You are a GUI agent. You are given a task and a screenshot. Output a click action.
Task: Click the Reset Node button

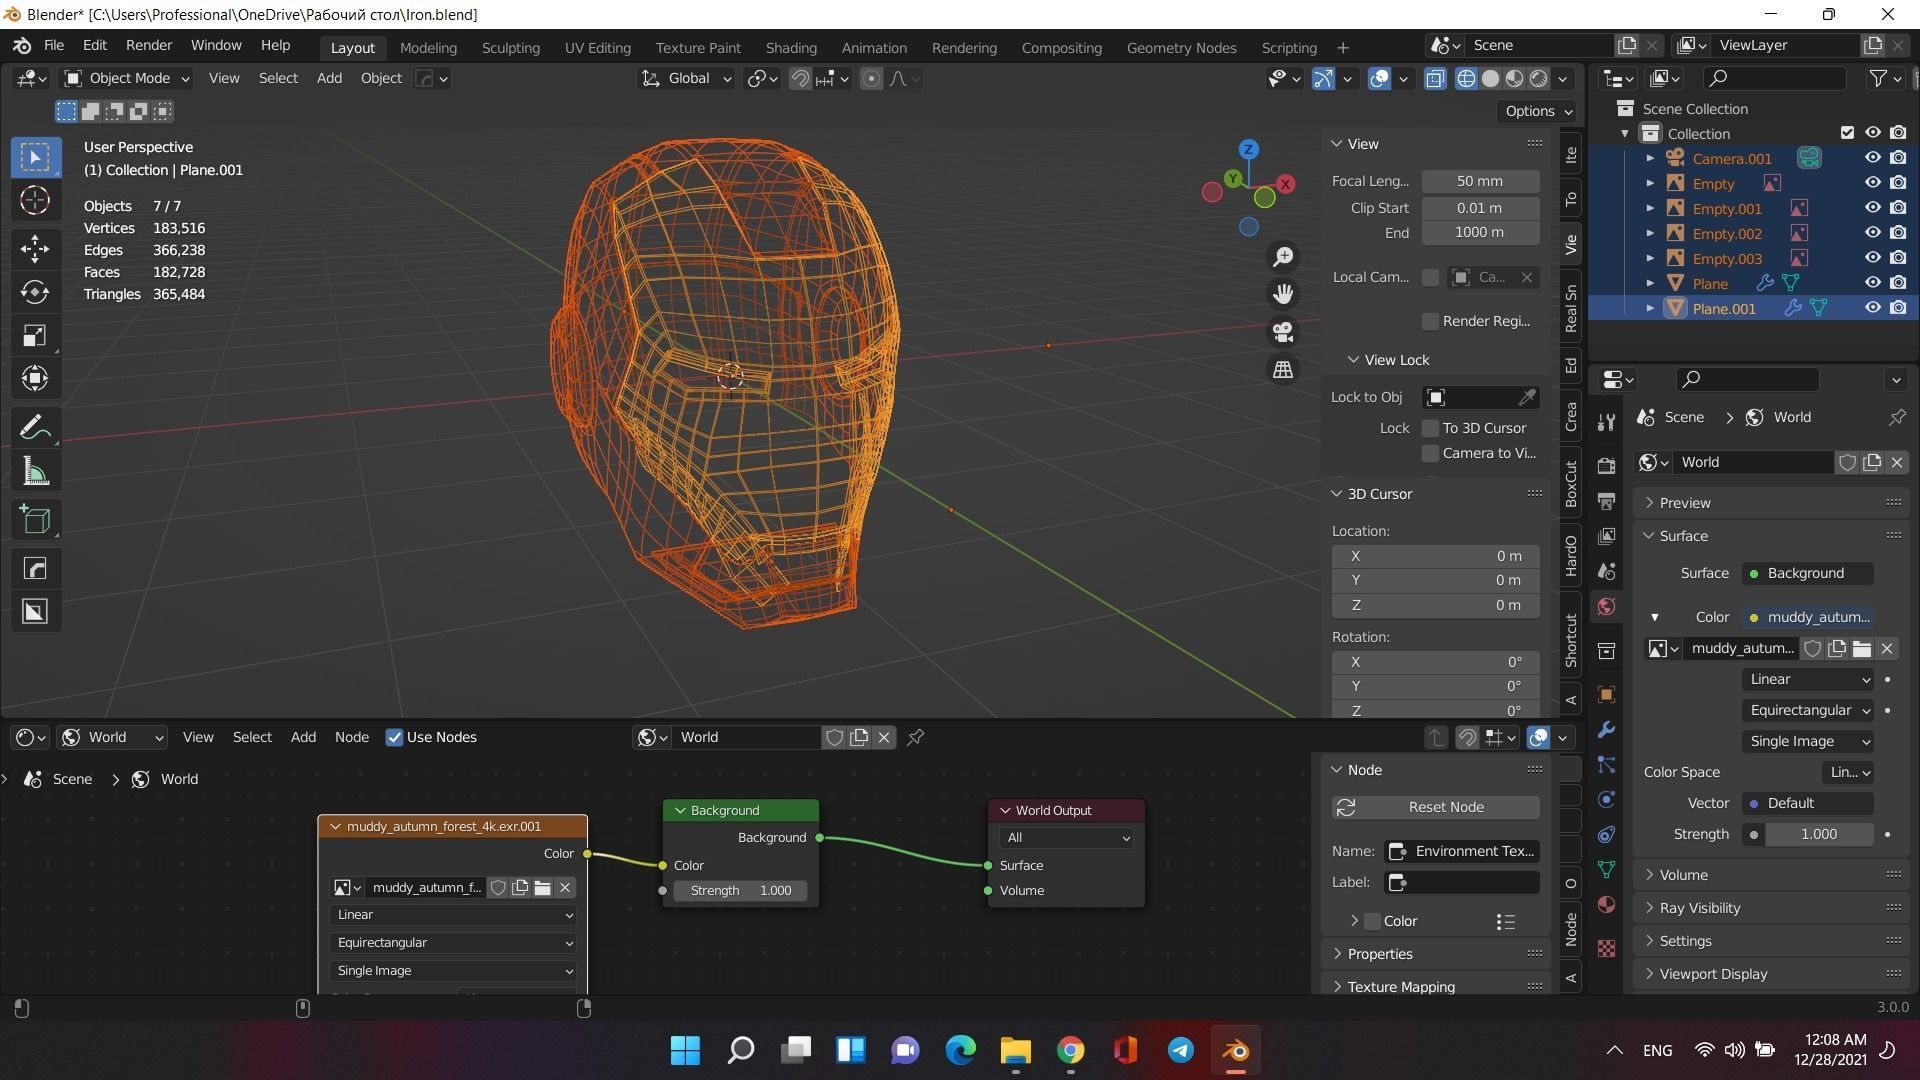tap(1435, 807)
